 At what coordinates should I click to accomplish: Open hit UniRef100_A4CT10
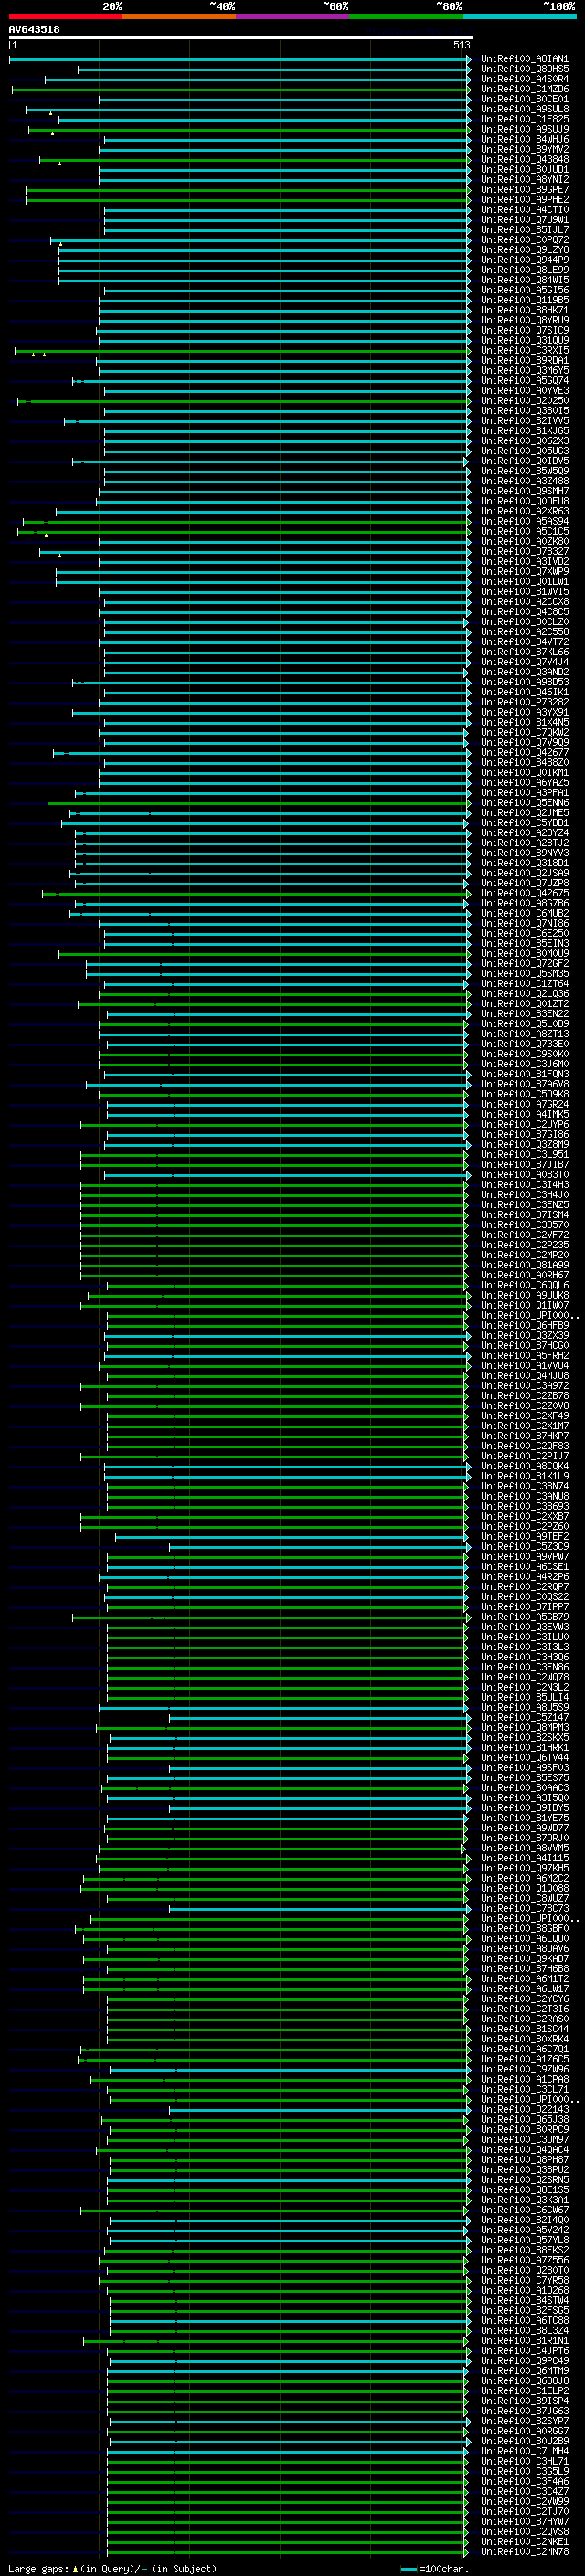(524, 209)
